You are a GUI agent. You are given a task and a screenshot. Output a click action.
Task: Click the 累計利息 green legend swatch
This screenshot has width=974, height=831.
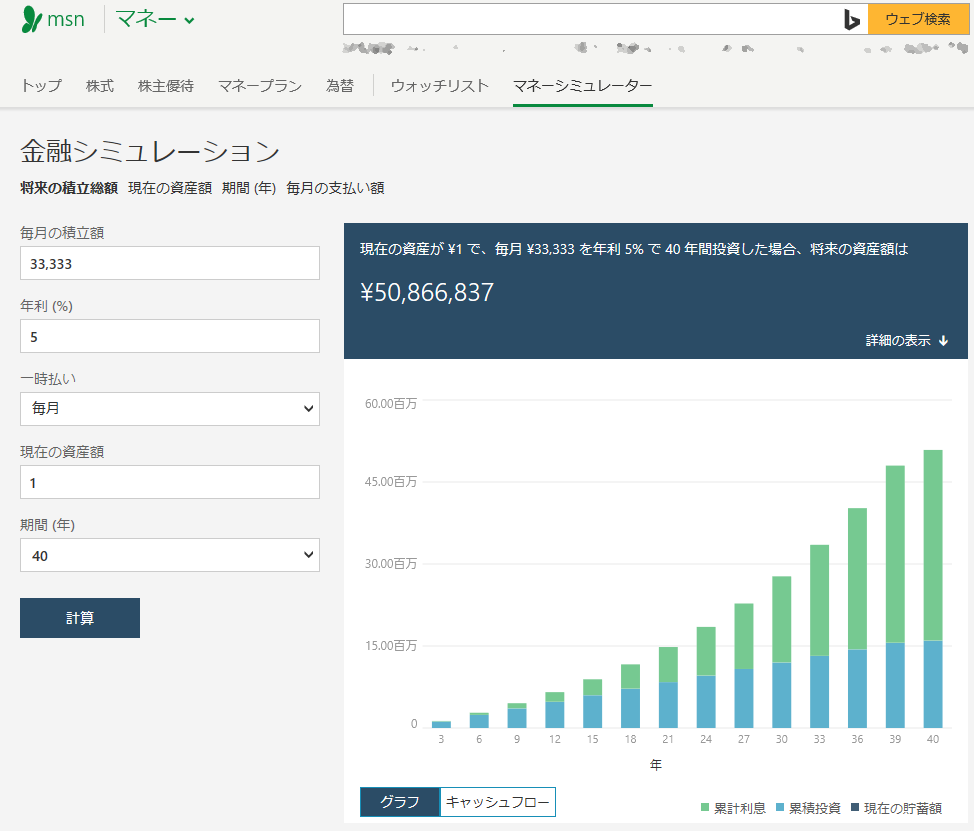[x=705, y=807]
